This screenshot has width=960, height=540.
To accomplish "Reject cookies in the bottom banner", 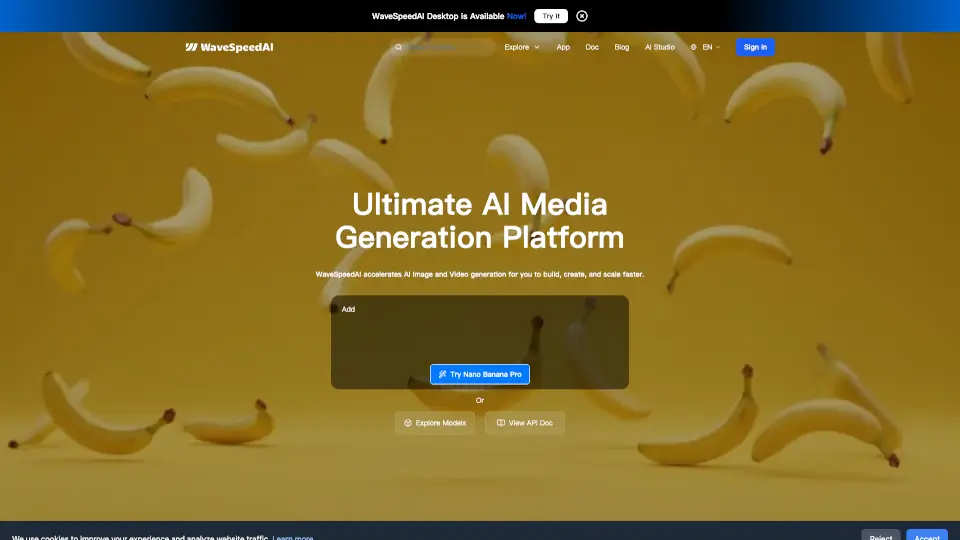I will (x=881, y=535).
